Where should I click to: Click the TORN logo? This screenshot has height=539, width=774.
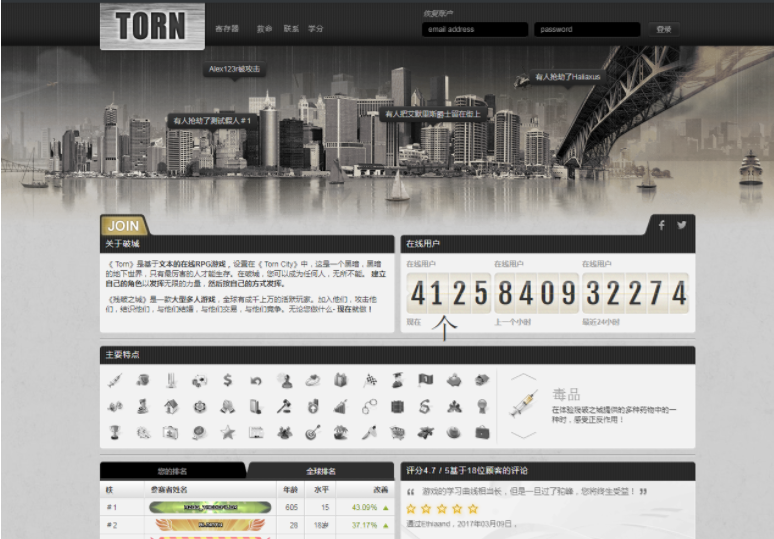[152, 26]
